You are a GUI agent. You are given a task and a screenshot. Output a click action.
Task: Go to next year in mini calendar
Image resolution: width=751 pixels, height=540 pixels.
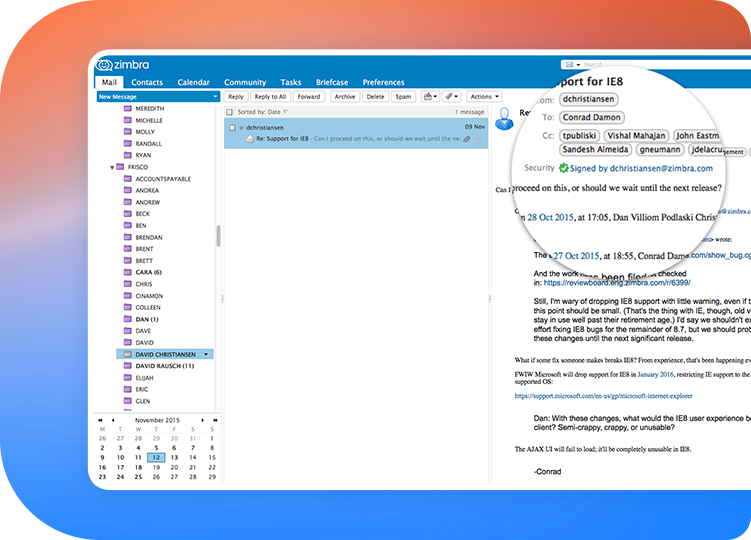[x=215, y=420]
